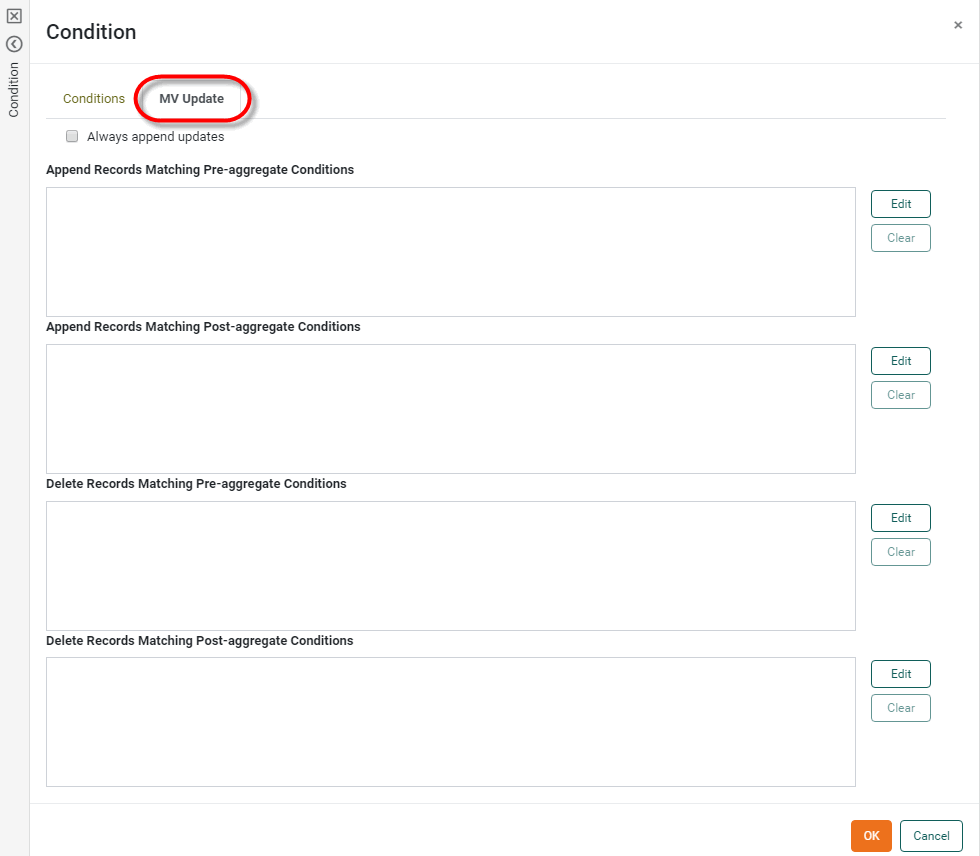Clear Delete Records Post-aggregate conditions
The width and height of the screenshot is (980, 856).
coord(900,708)
